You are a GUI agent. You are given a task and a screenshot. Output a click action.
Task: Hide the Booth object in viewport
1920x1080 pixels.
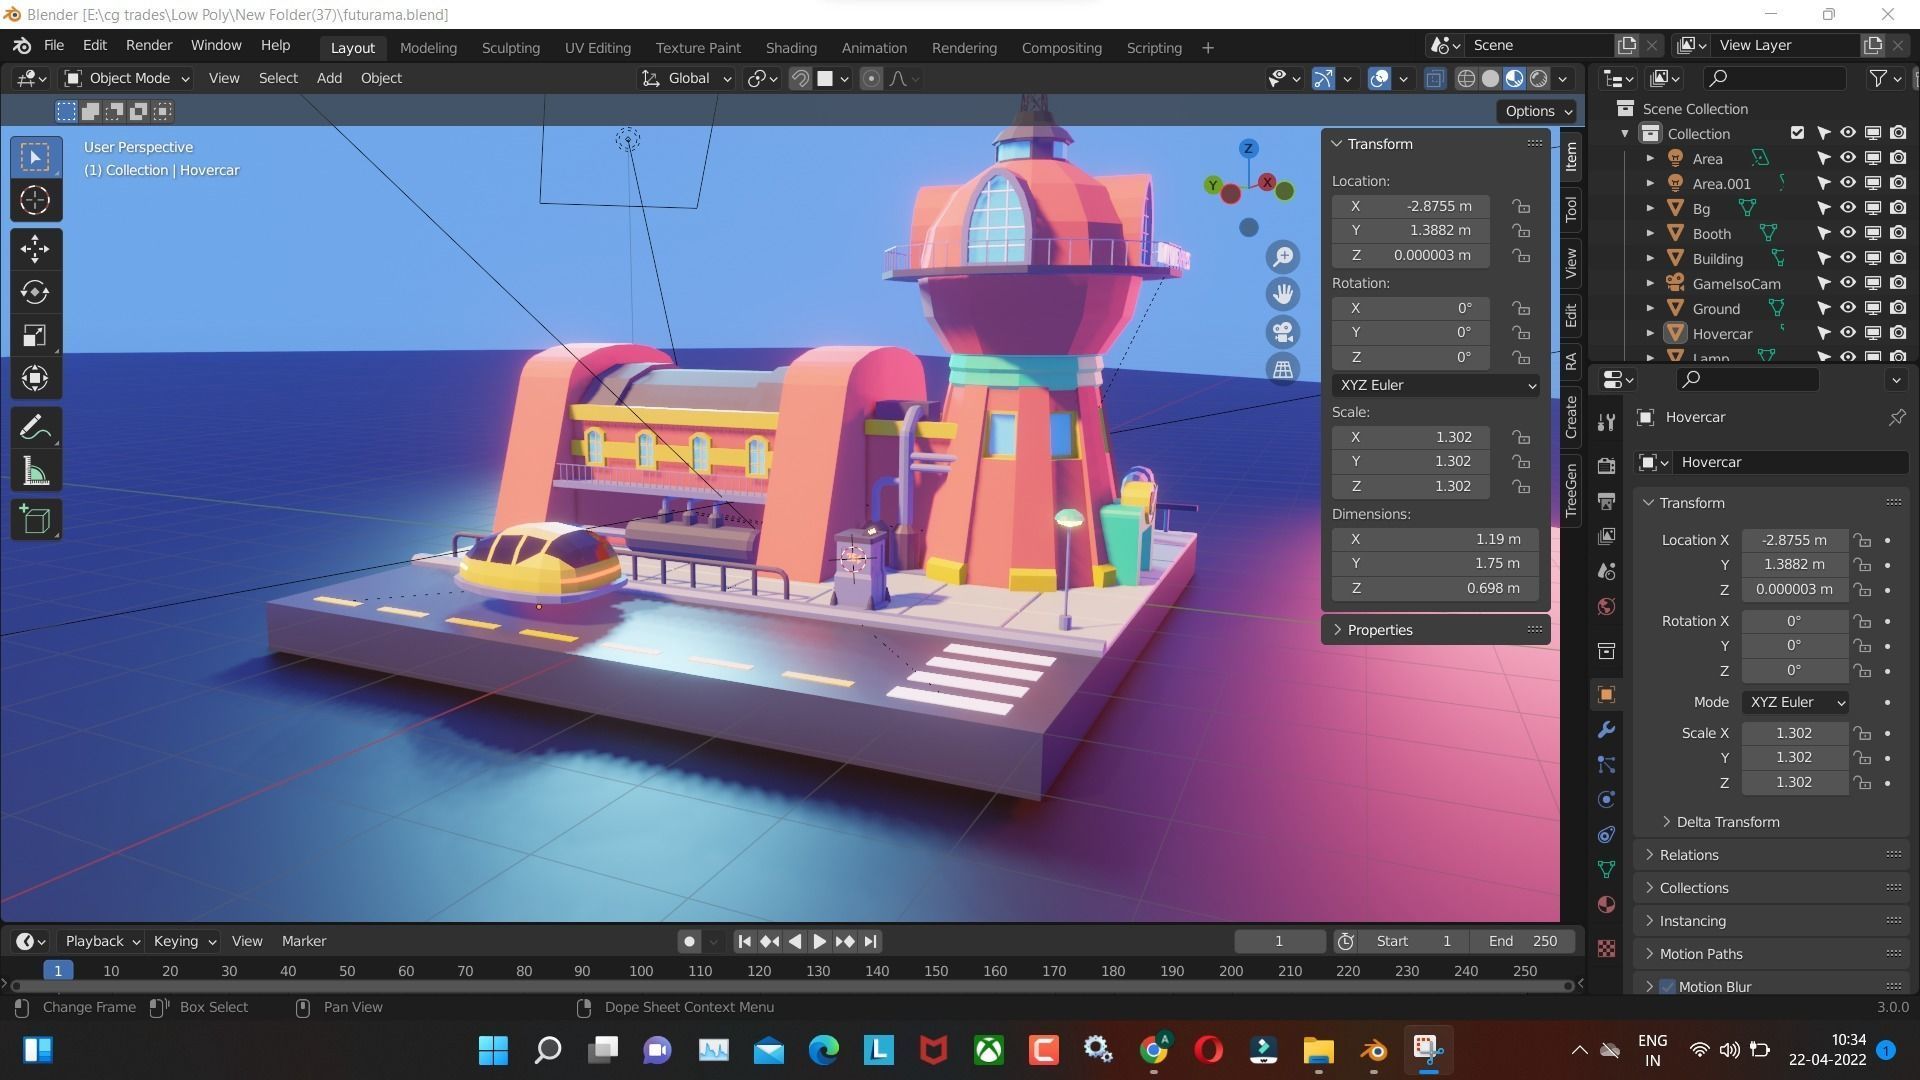[1847, 233]
